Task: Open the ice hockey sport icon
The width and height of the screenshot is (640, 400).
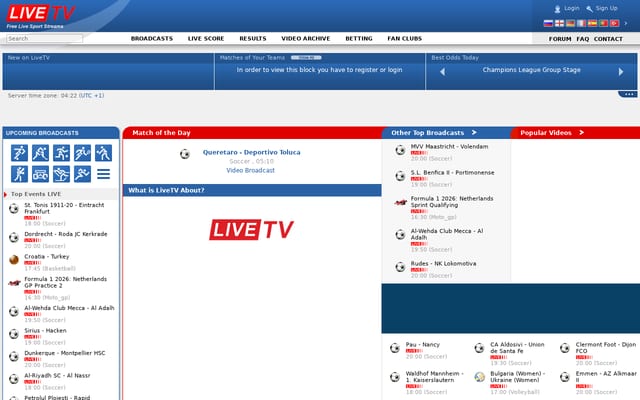Action: [40, 153]
